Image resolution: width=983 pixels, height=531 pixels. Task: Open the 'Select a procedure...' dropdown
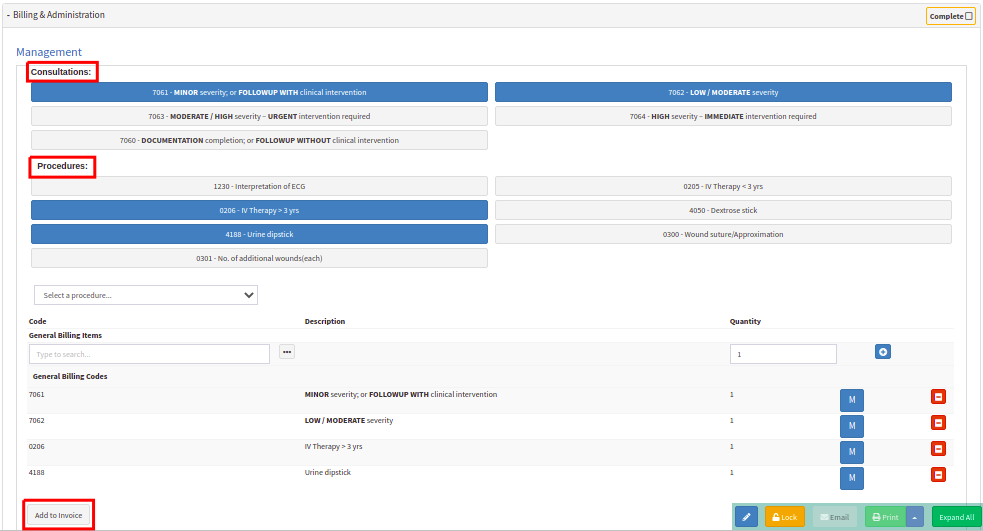[x=146, y=295]
